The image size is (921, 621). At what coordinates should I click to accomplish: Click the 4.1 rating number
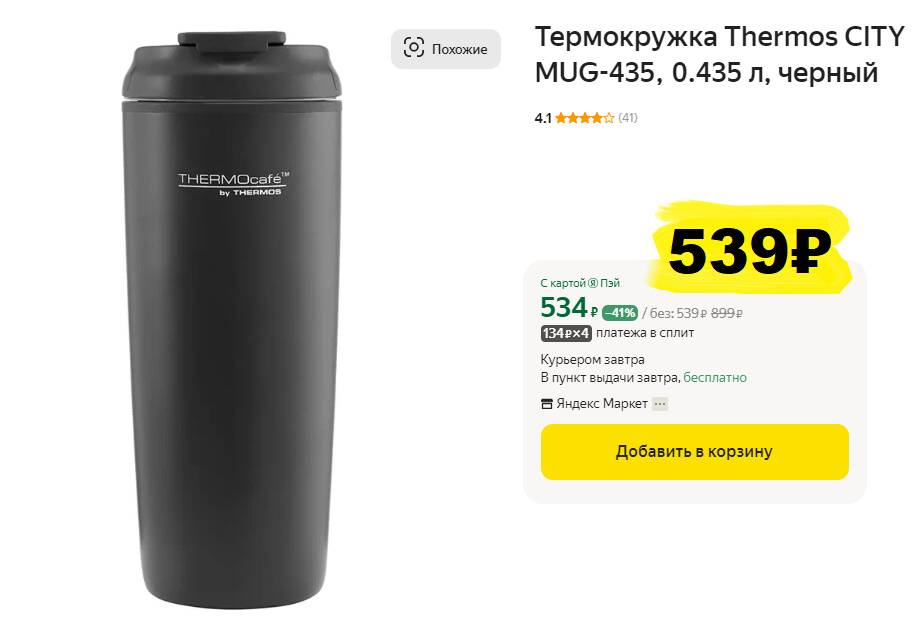click(543, 118)
